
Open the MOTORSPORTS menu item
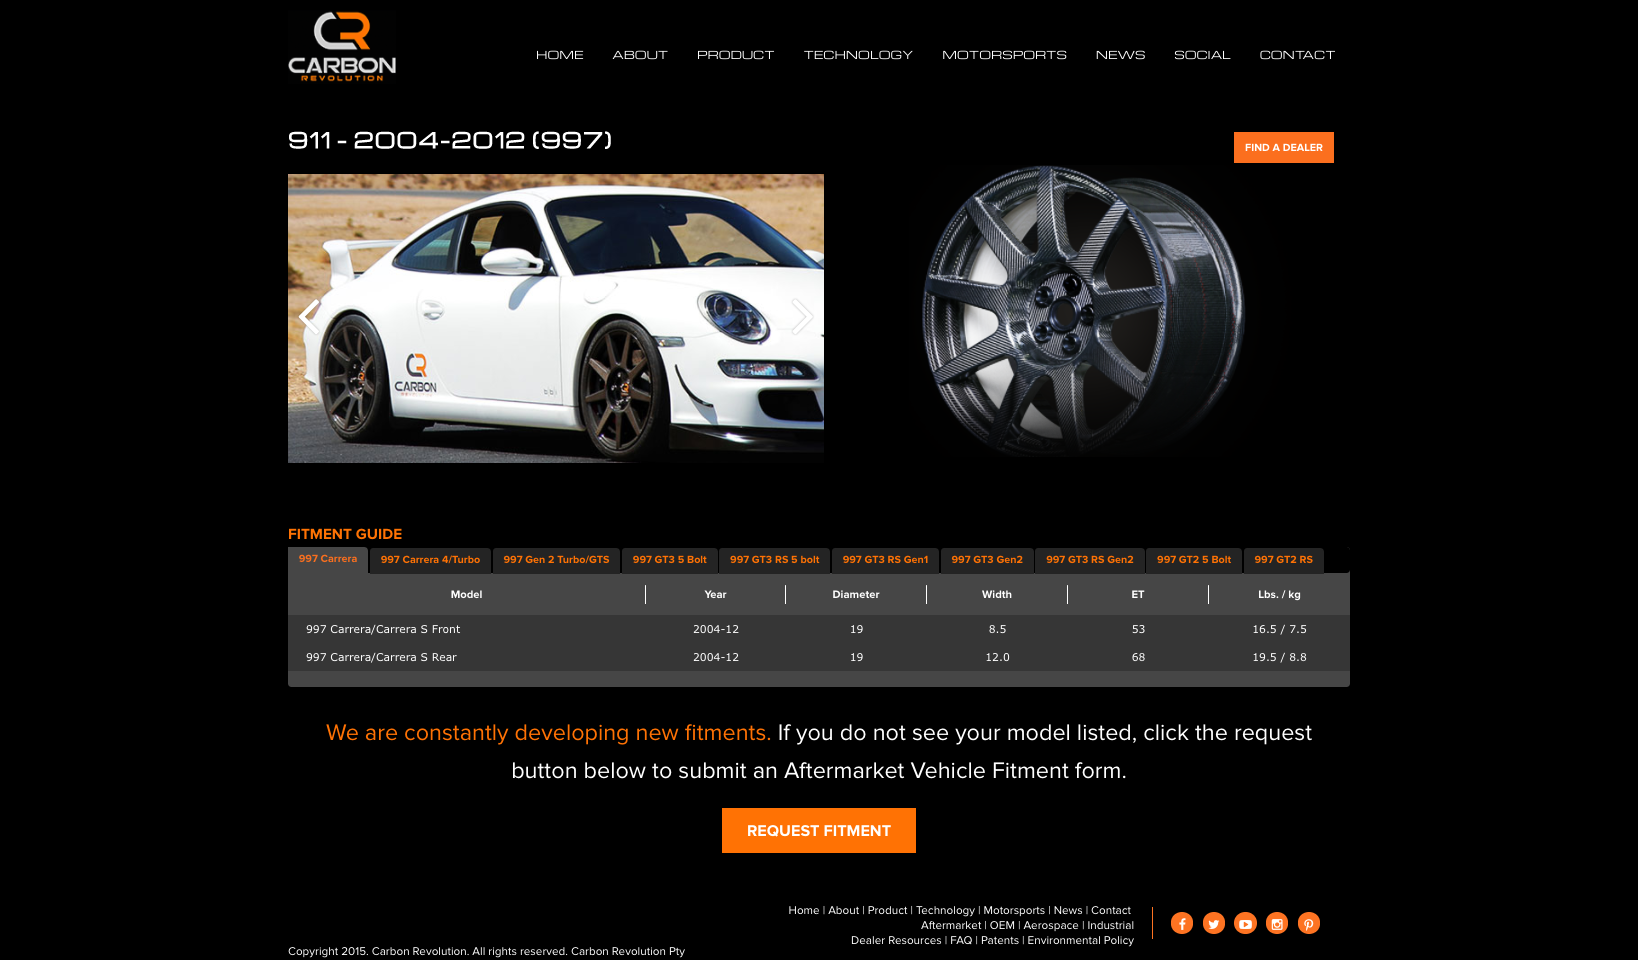tap(1004, 55)
